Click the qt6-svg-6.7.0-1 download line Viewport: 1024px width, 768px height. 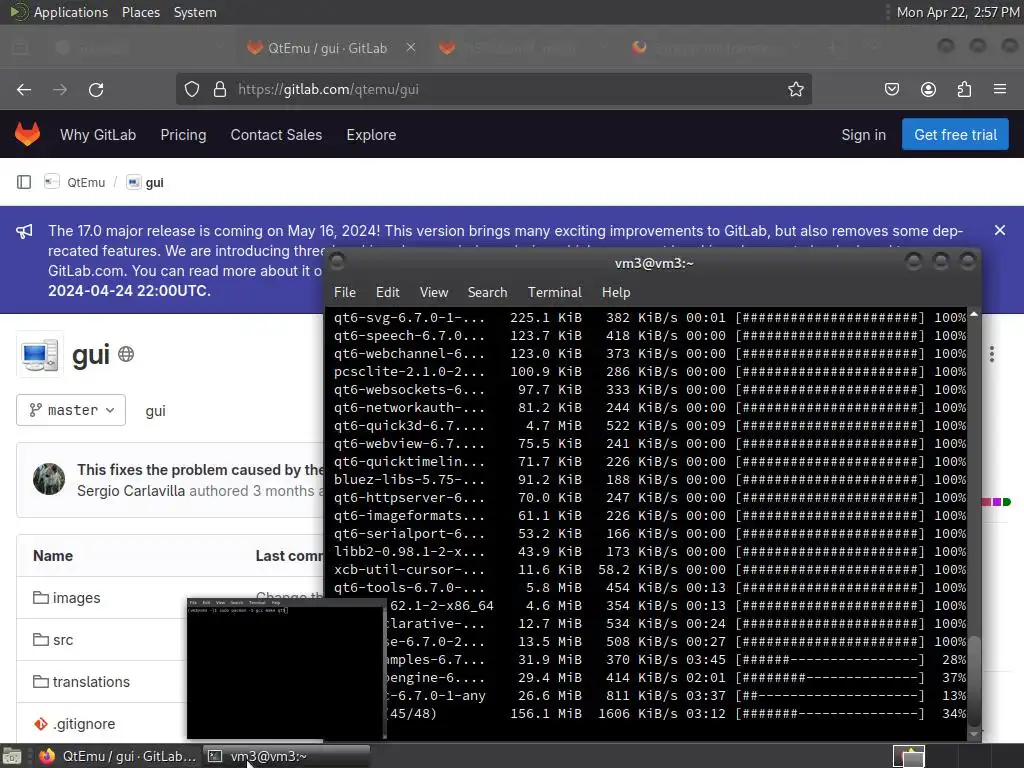(x=650, y=317)
